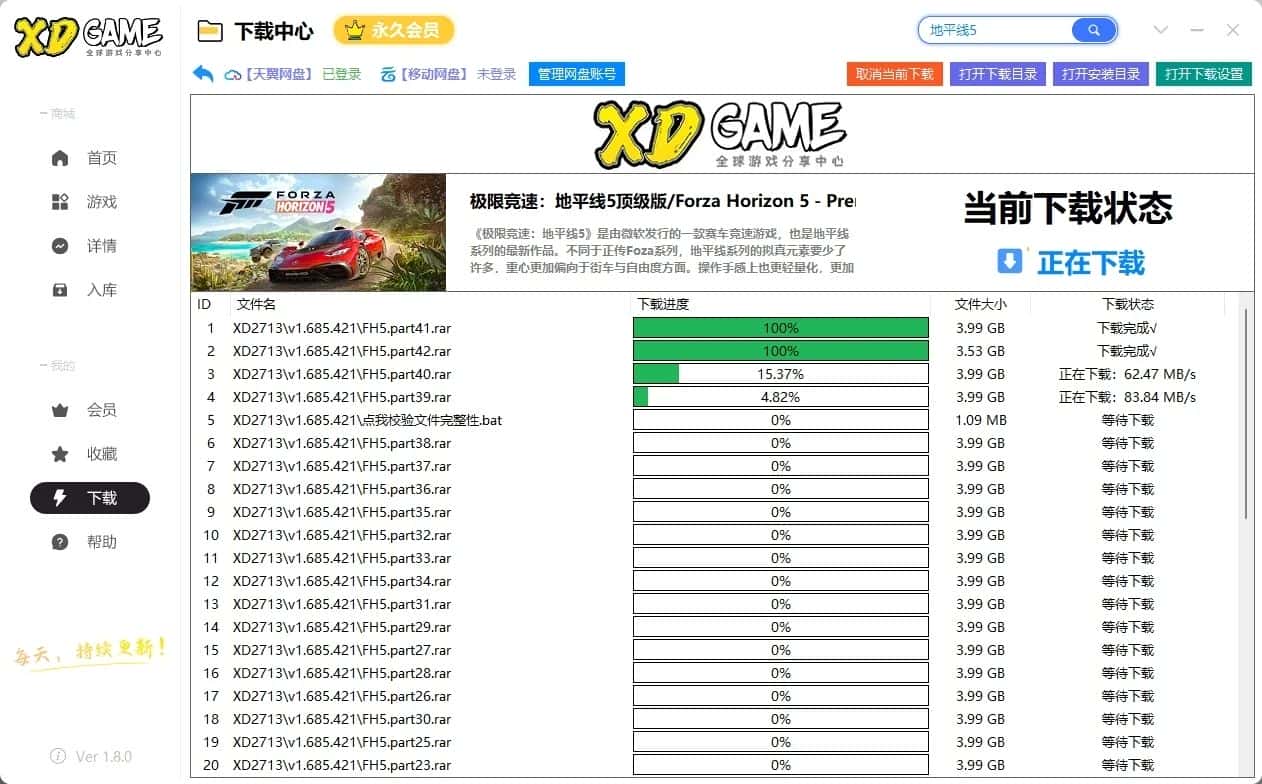Click the FH5.part41.rar progress bar

[781, 328]
